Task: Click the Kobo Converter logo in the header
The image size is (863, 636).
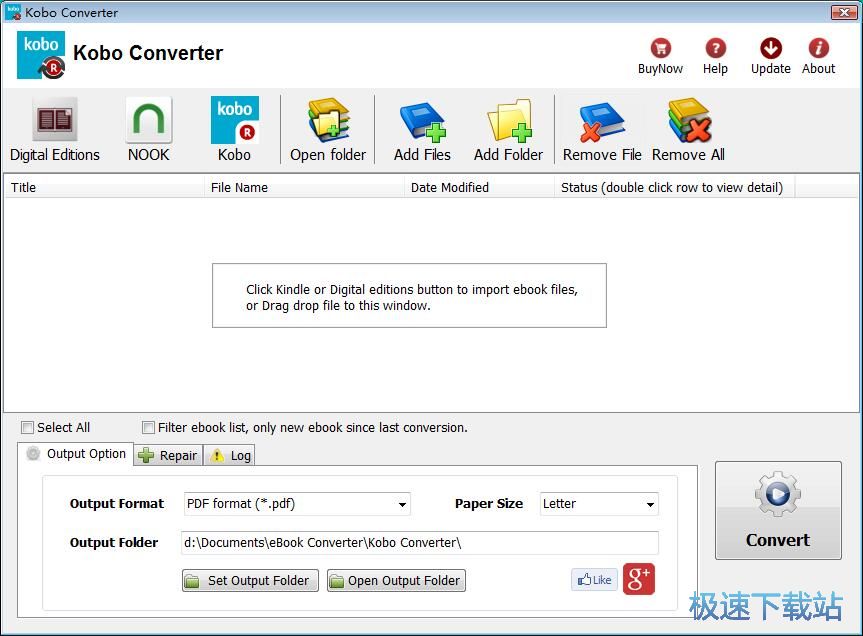Action: tap(41, 55)
